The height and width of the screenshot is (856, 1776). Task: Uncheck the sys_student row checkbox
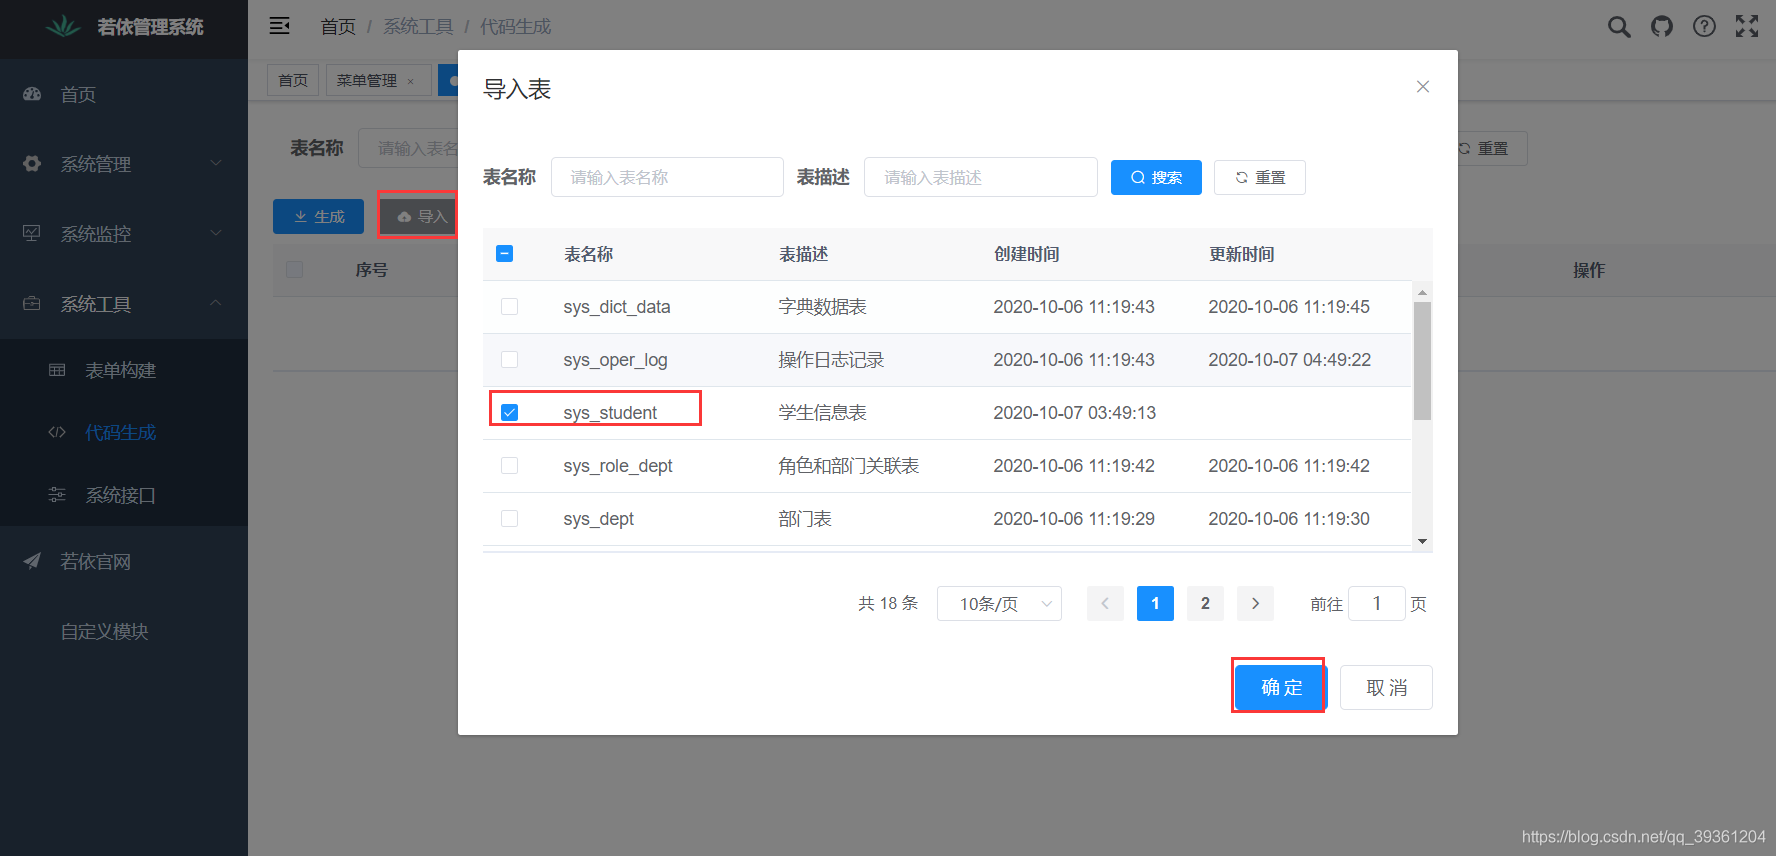tap(509, 412)
